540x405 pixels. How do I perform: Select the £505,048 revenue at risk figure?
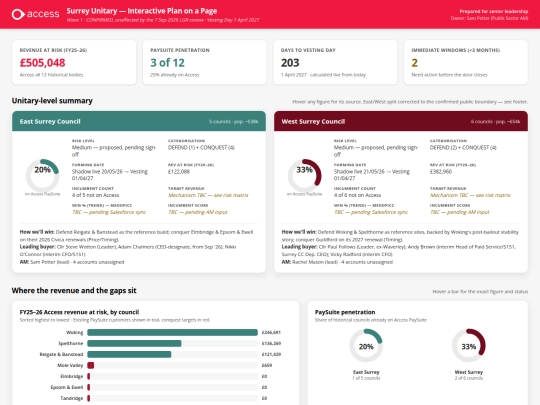(x=42, y=63)
